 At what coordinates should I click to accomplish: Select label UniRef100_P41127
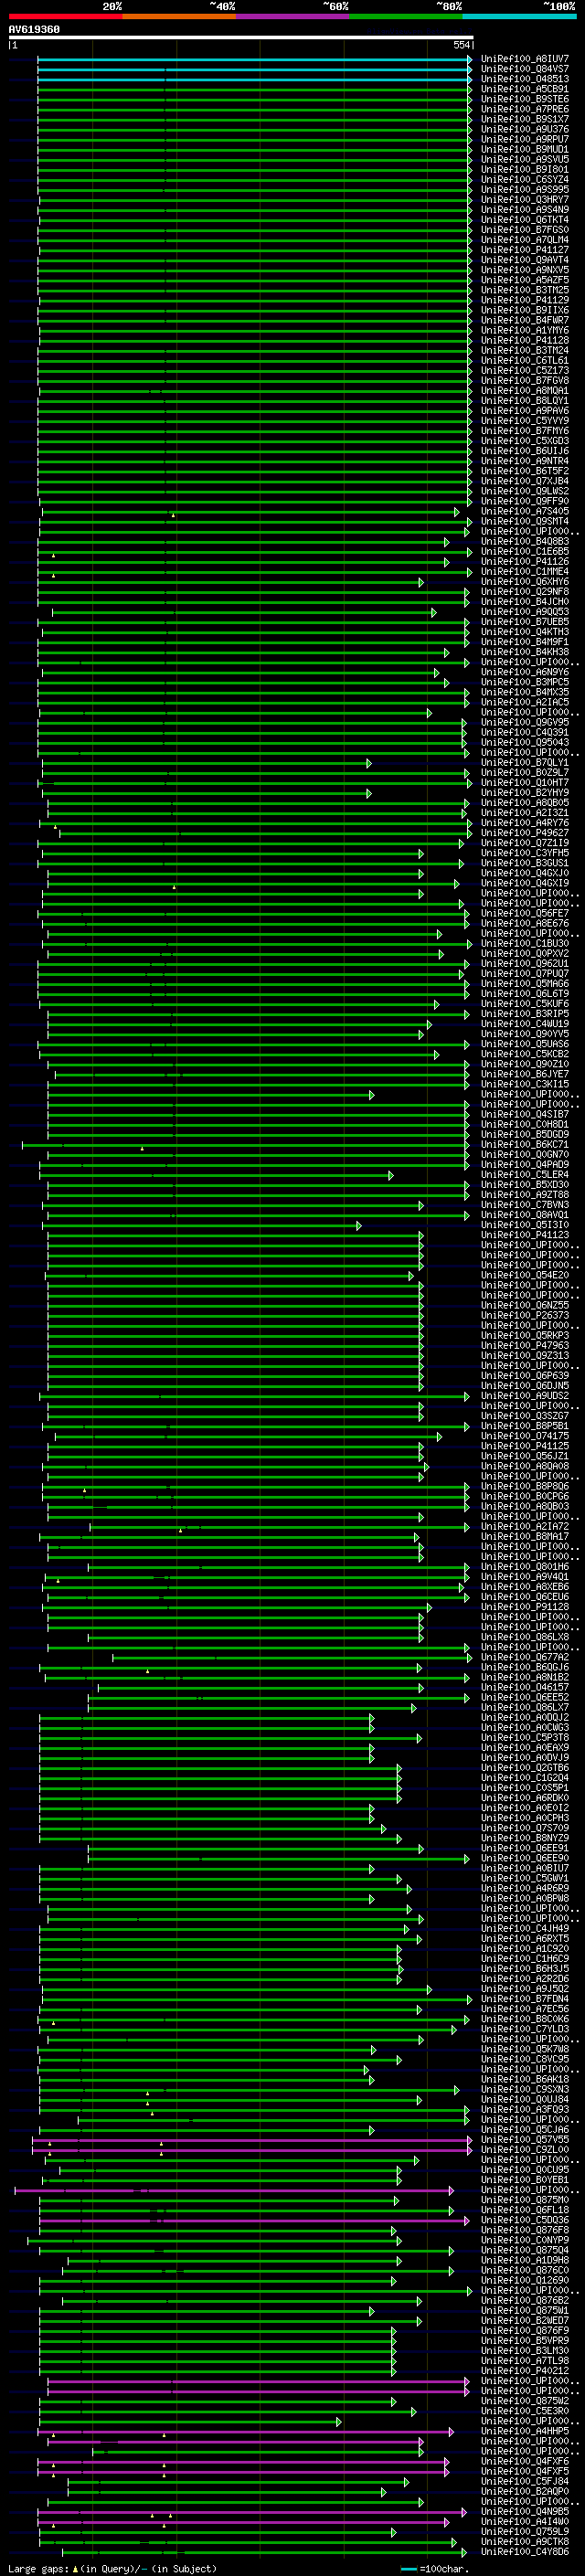(524, 249)
